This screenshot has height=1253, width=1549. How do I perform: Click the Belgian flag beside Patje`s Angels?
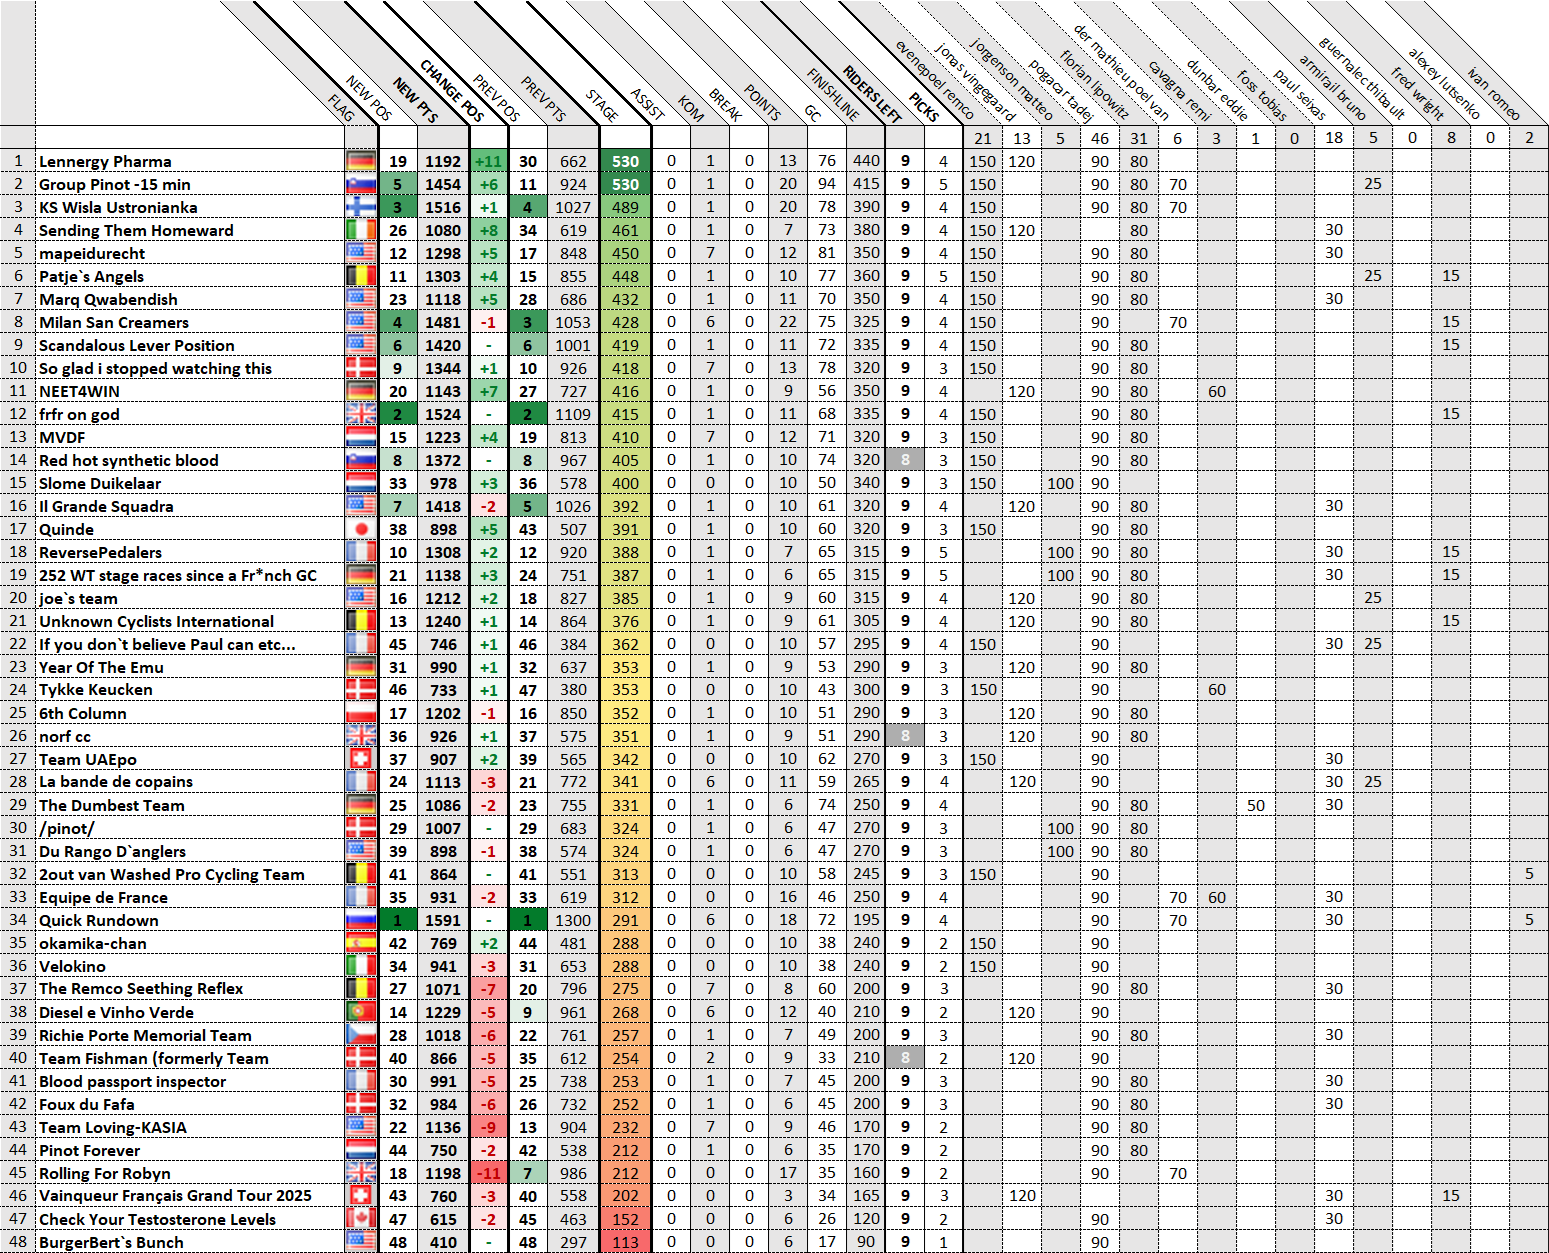click(361, 276)
